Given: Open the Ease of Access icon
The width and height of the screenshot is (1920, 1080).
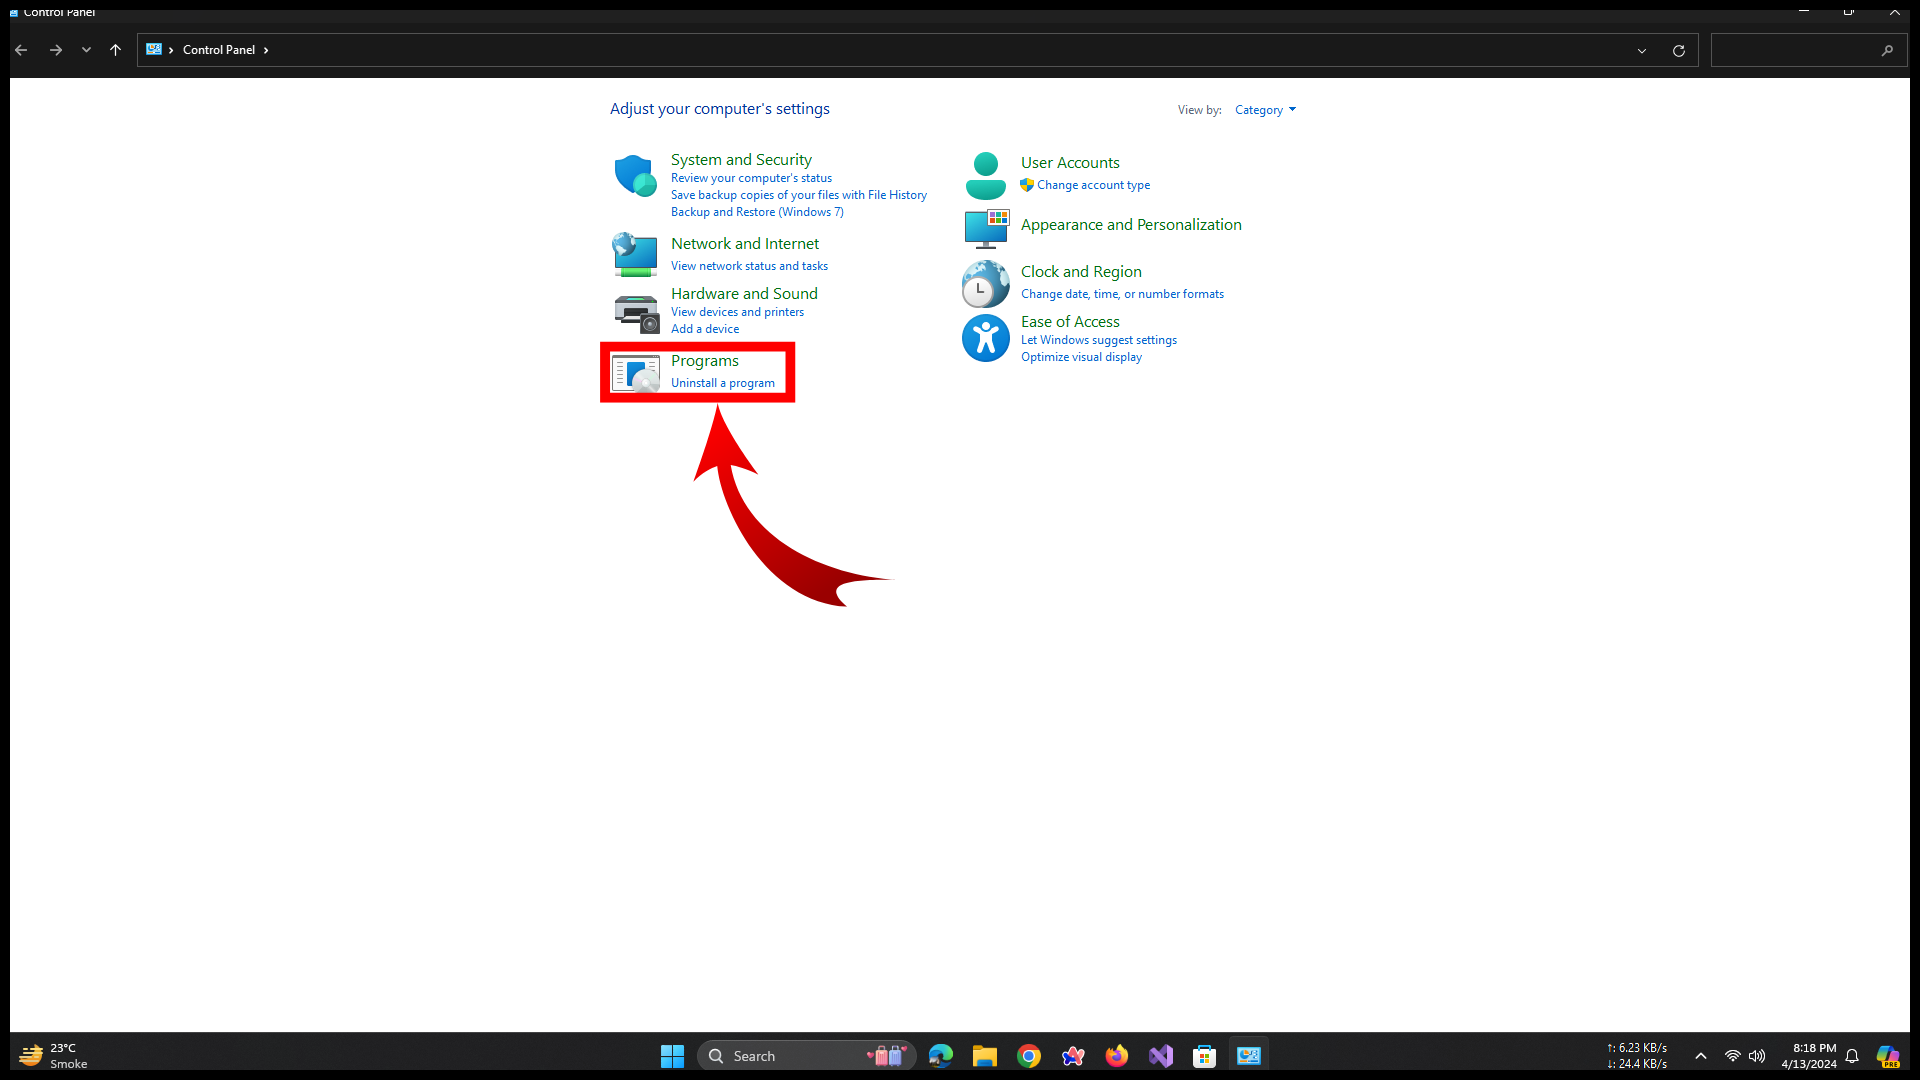Looking at the screenshot, I should pos(985,338).
